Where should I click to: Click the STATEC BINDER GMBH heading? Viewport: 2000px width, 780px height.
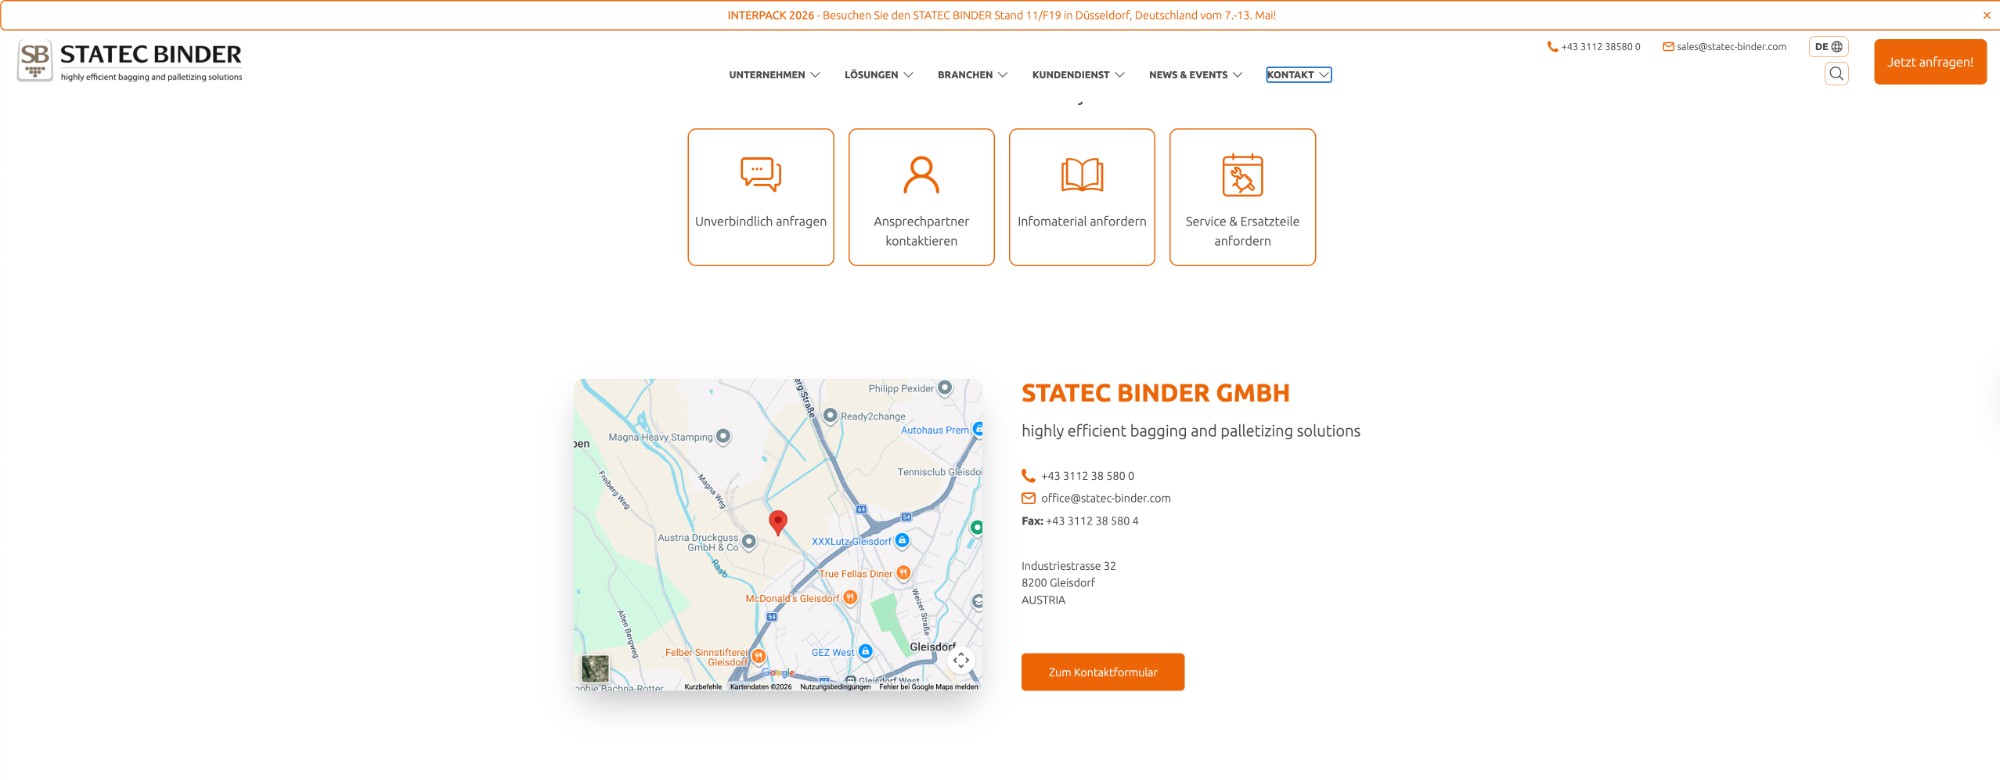pyautogui.click(x=1155, y=393)
